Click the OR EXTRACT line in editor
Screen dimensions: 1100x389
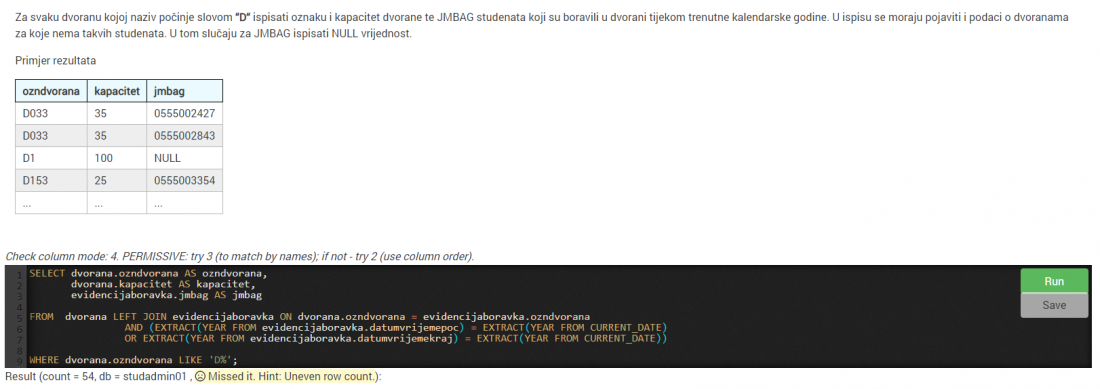(396, 339)
